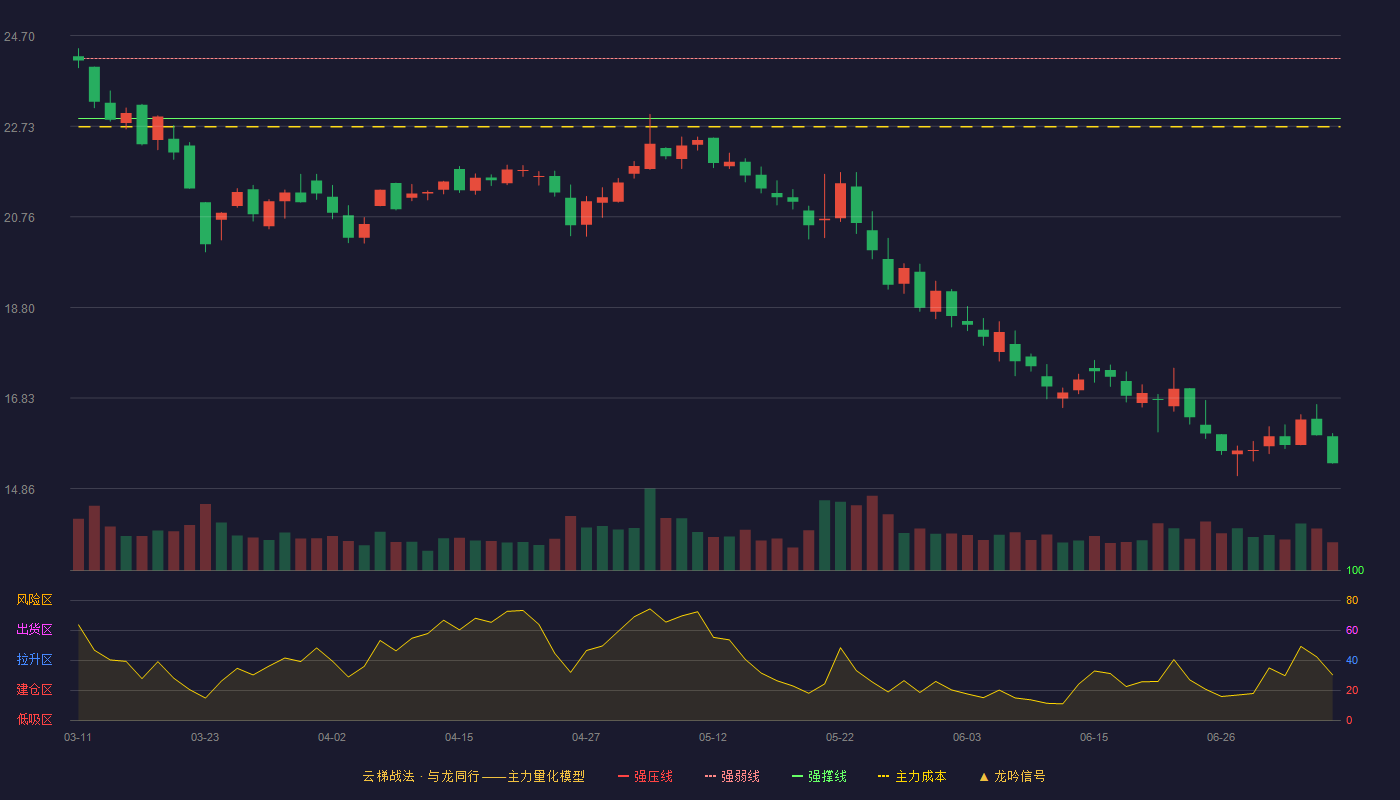
Task: Click the 04-27 date label
Action: (x=586, y=737)
